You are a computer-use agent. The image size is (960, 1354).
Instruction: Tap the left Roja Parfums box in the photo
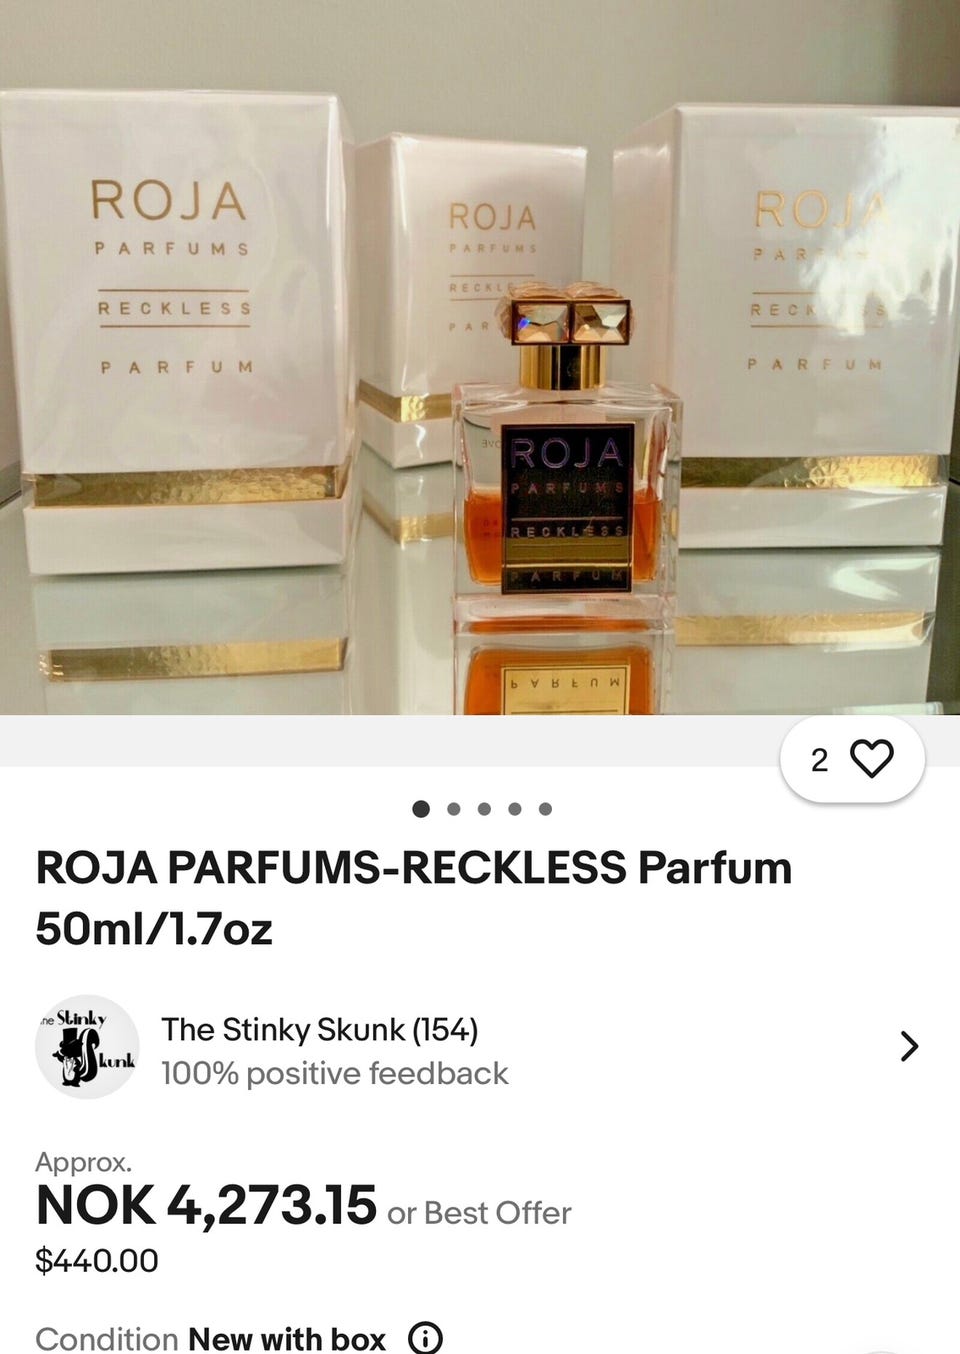click(x=178, y=330)
